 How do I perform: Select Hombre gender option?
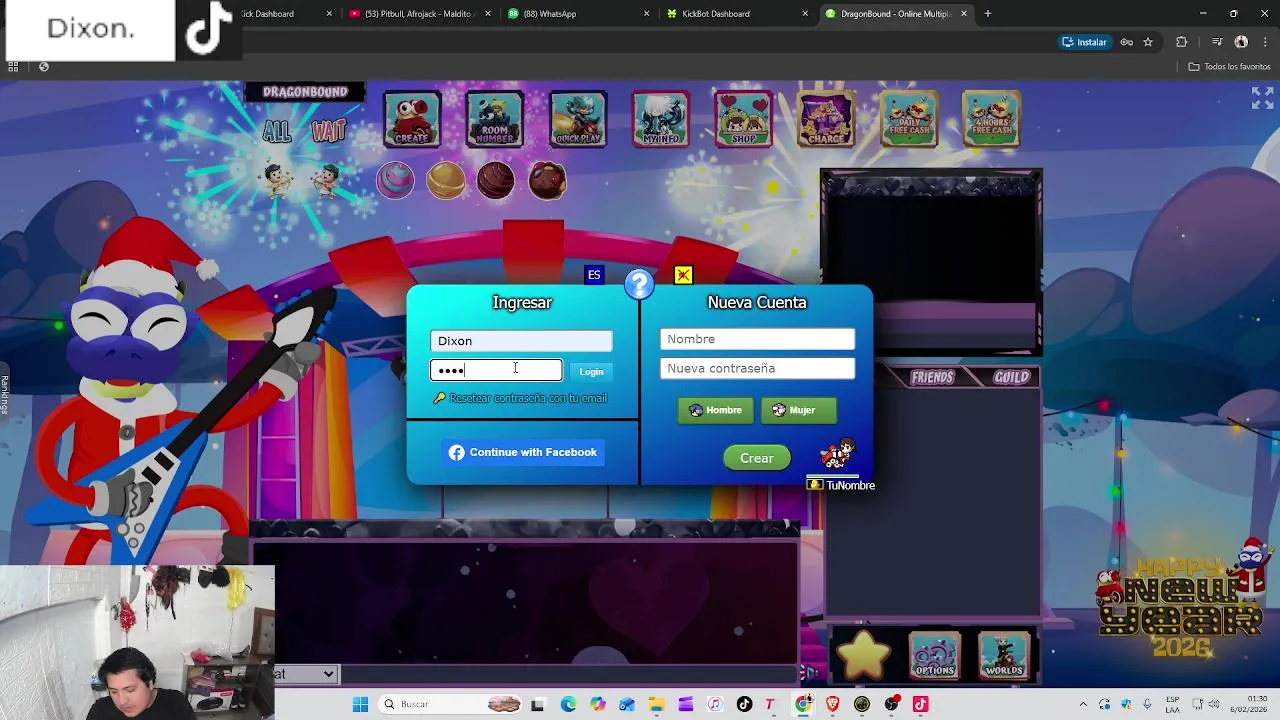pyautogui.click(x=715, y=410)
